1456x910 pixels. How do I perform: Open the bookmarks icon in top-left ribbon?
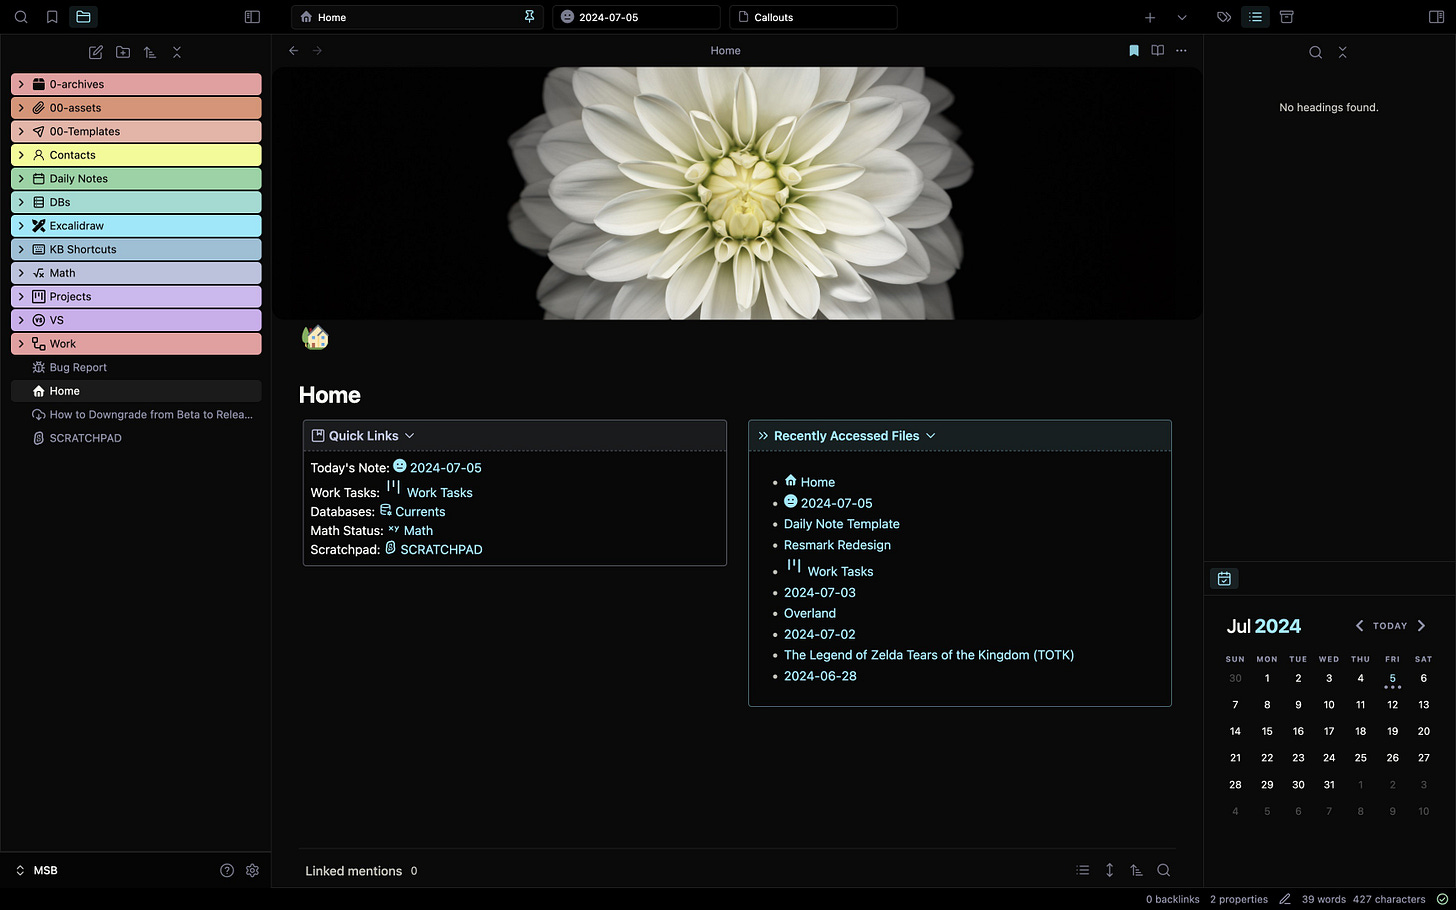pos(52,17)
